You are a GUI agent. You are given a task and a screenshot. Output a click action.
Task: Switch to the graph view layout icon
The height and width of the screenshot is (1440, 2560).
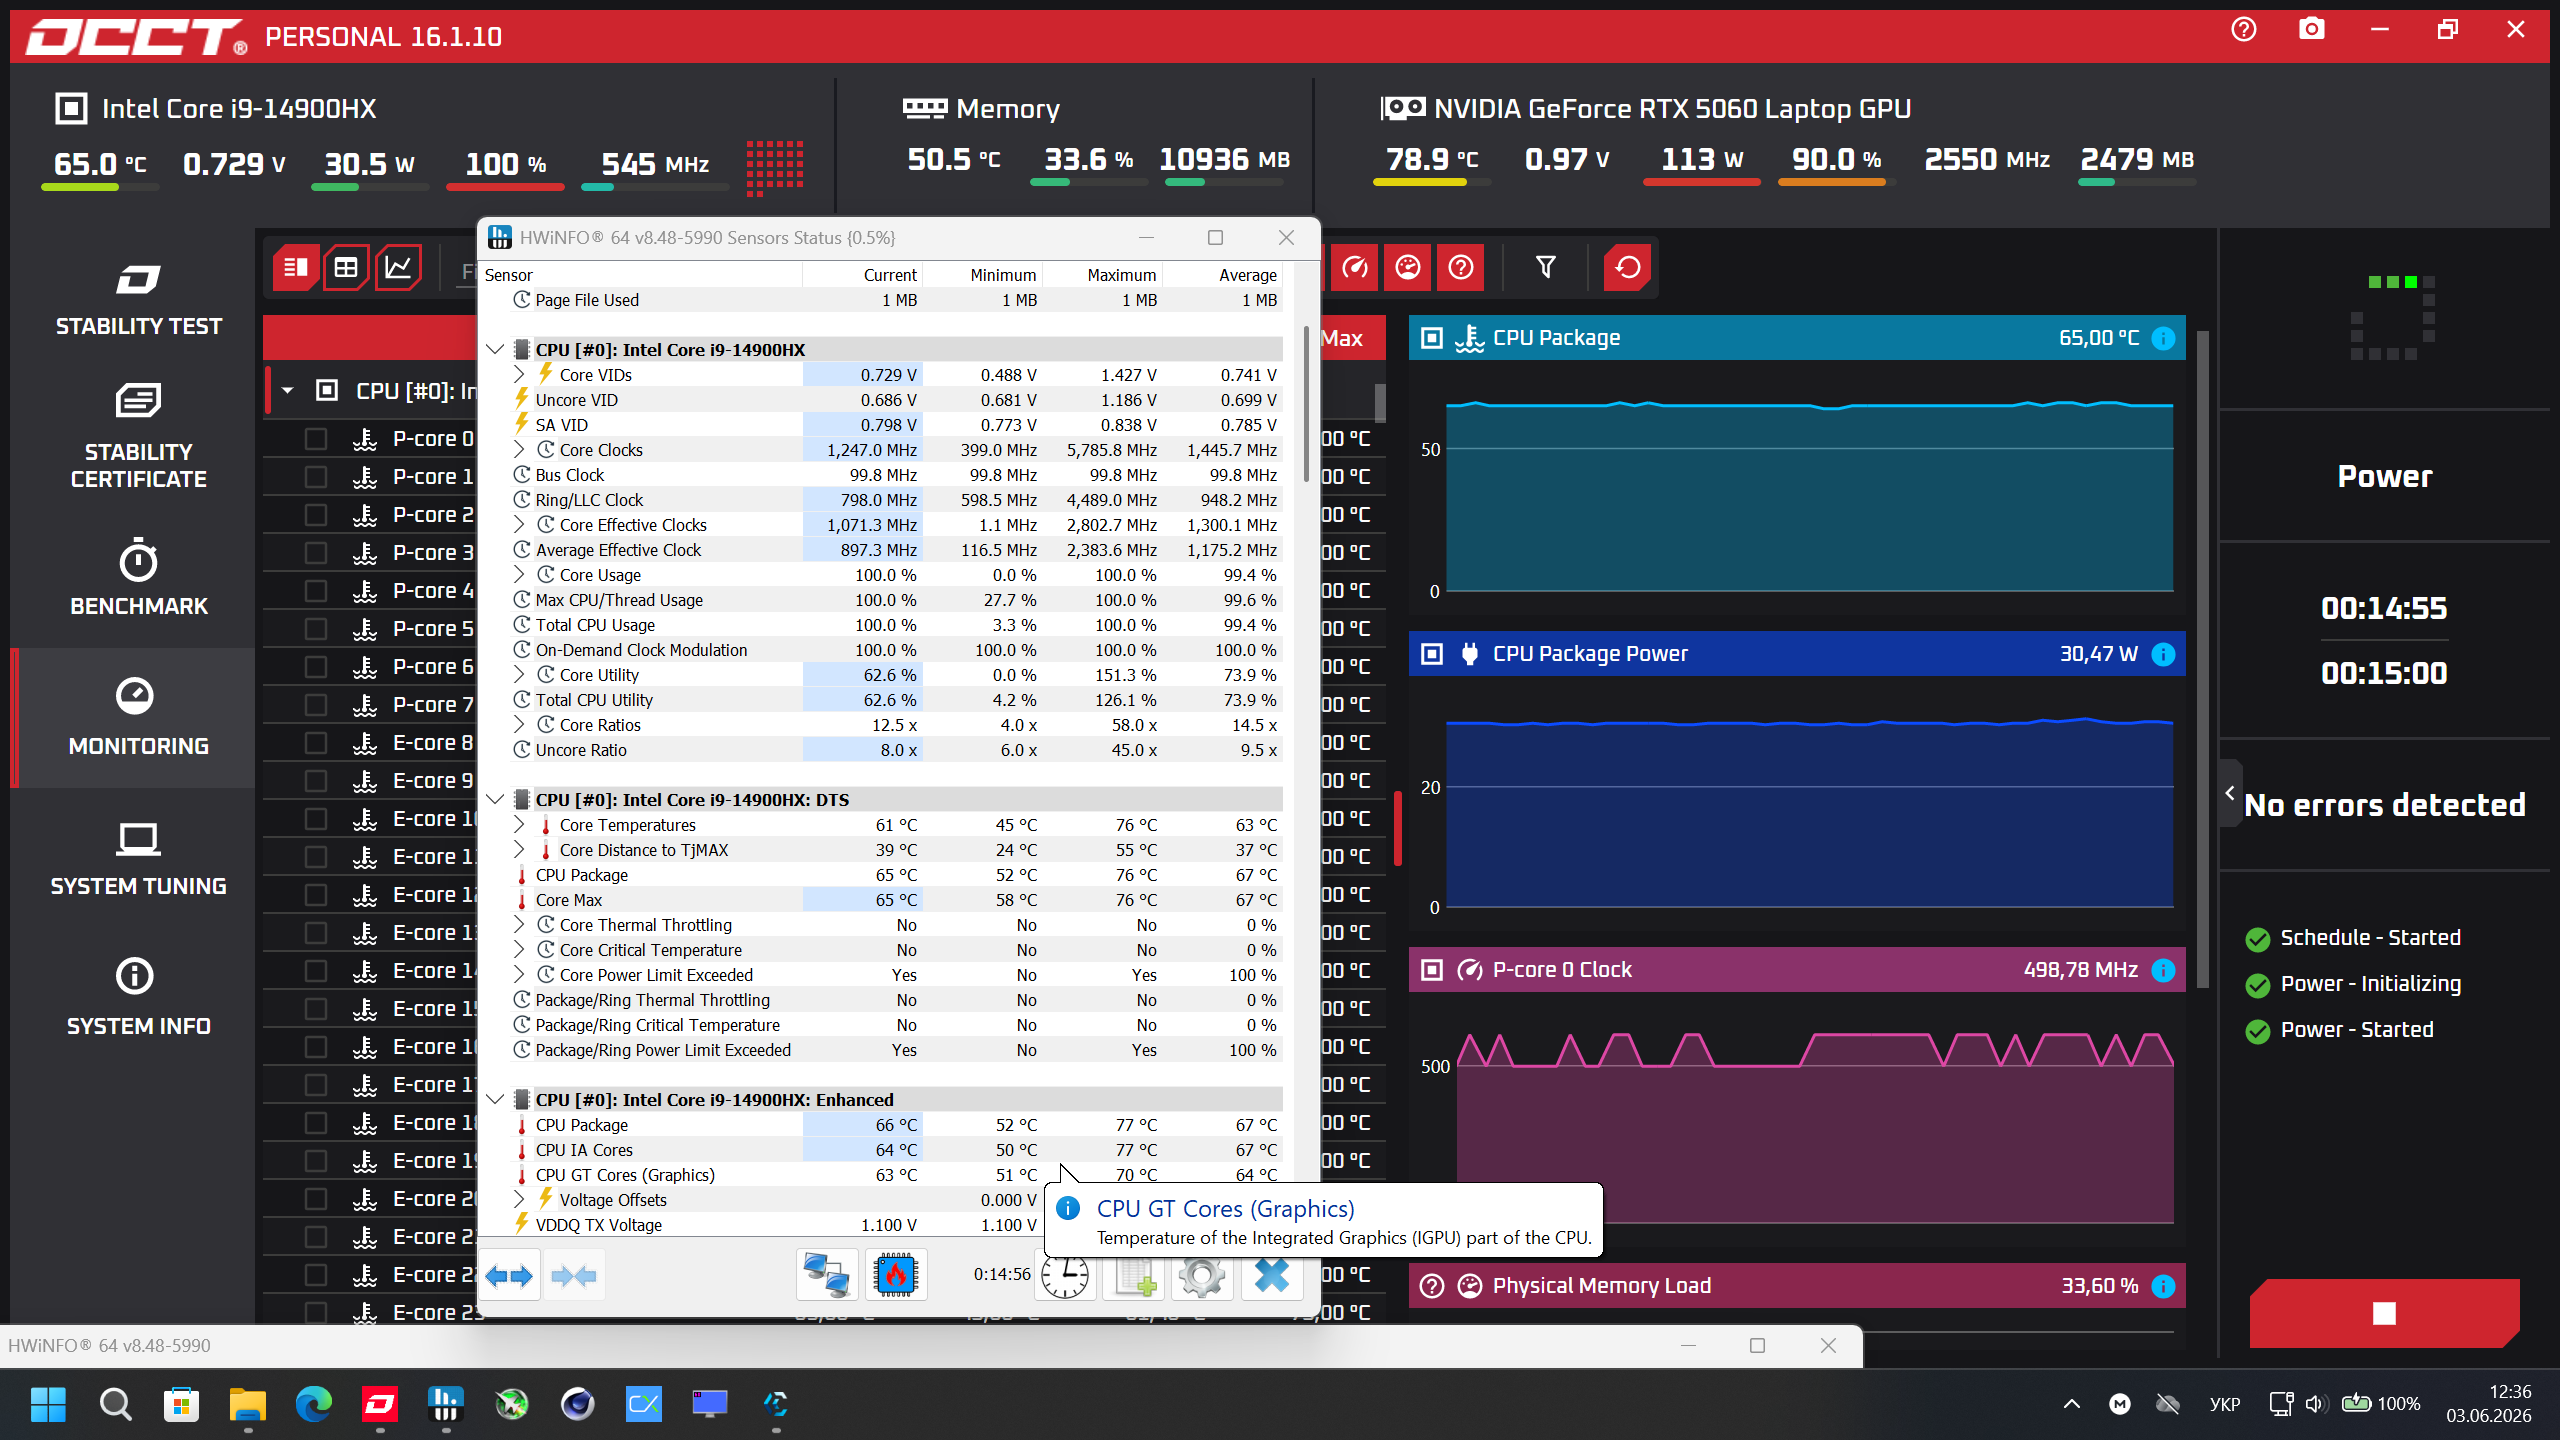398,267
